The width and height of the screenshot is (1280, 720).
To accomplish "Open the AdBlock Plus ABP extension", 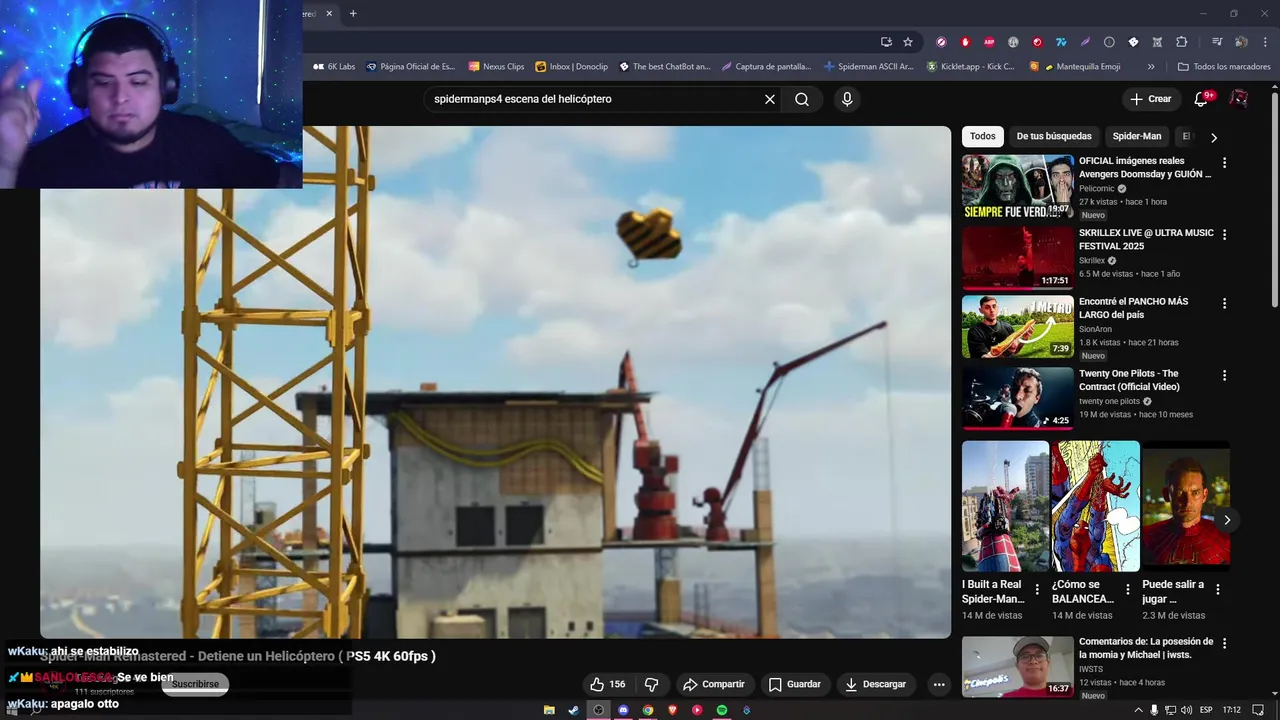I will pos(989,42).
